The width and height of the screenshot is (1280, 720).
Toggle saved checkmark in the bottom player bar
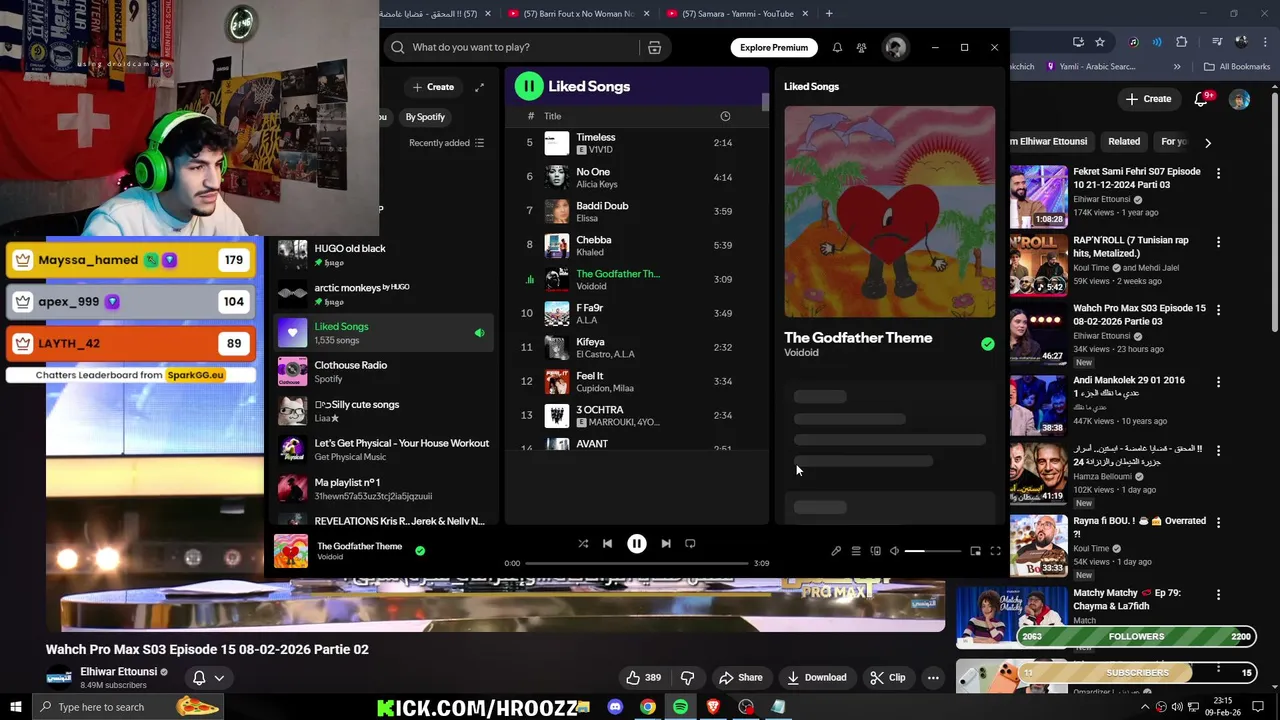coord(420,550)
